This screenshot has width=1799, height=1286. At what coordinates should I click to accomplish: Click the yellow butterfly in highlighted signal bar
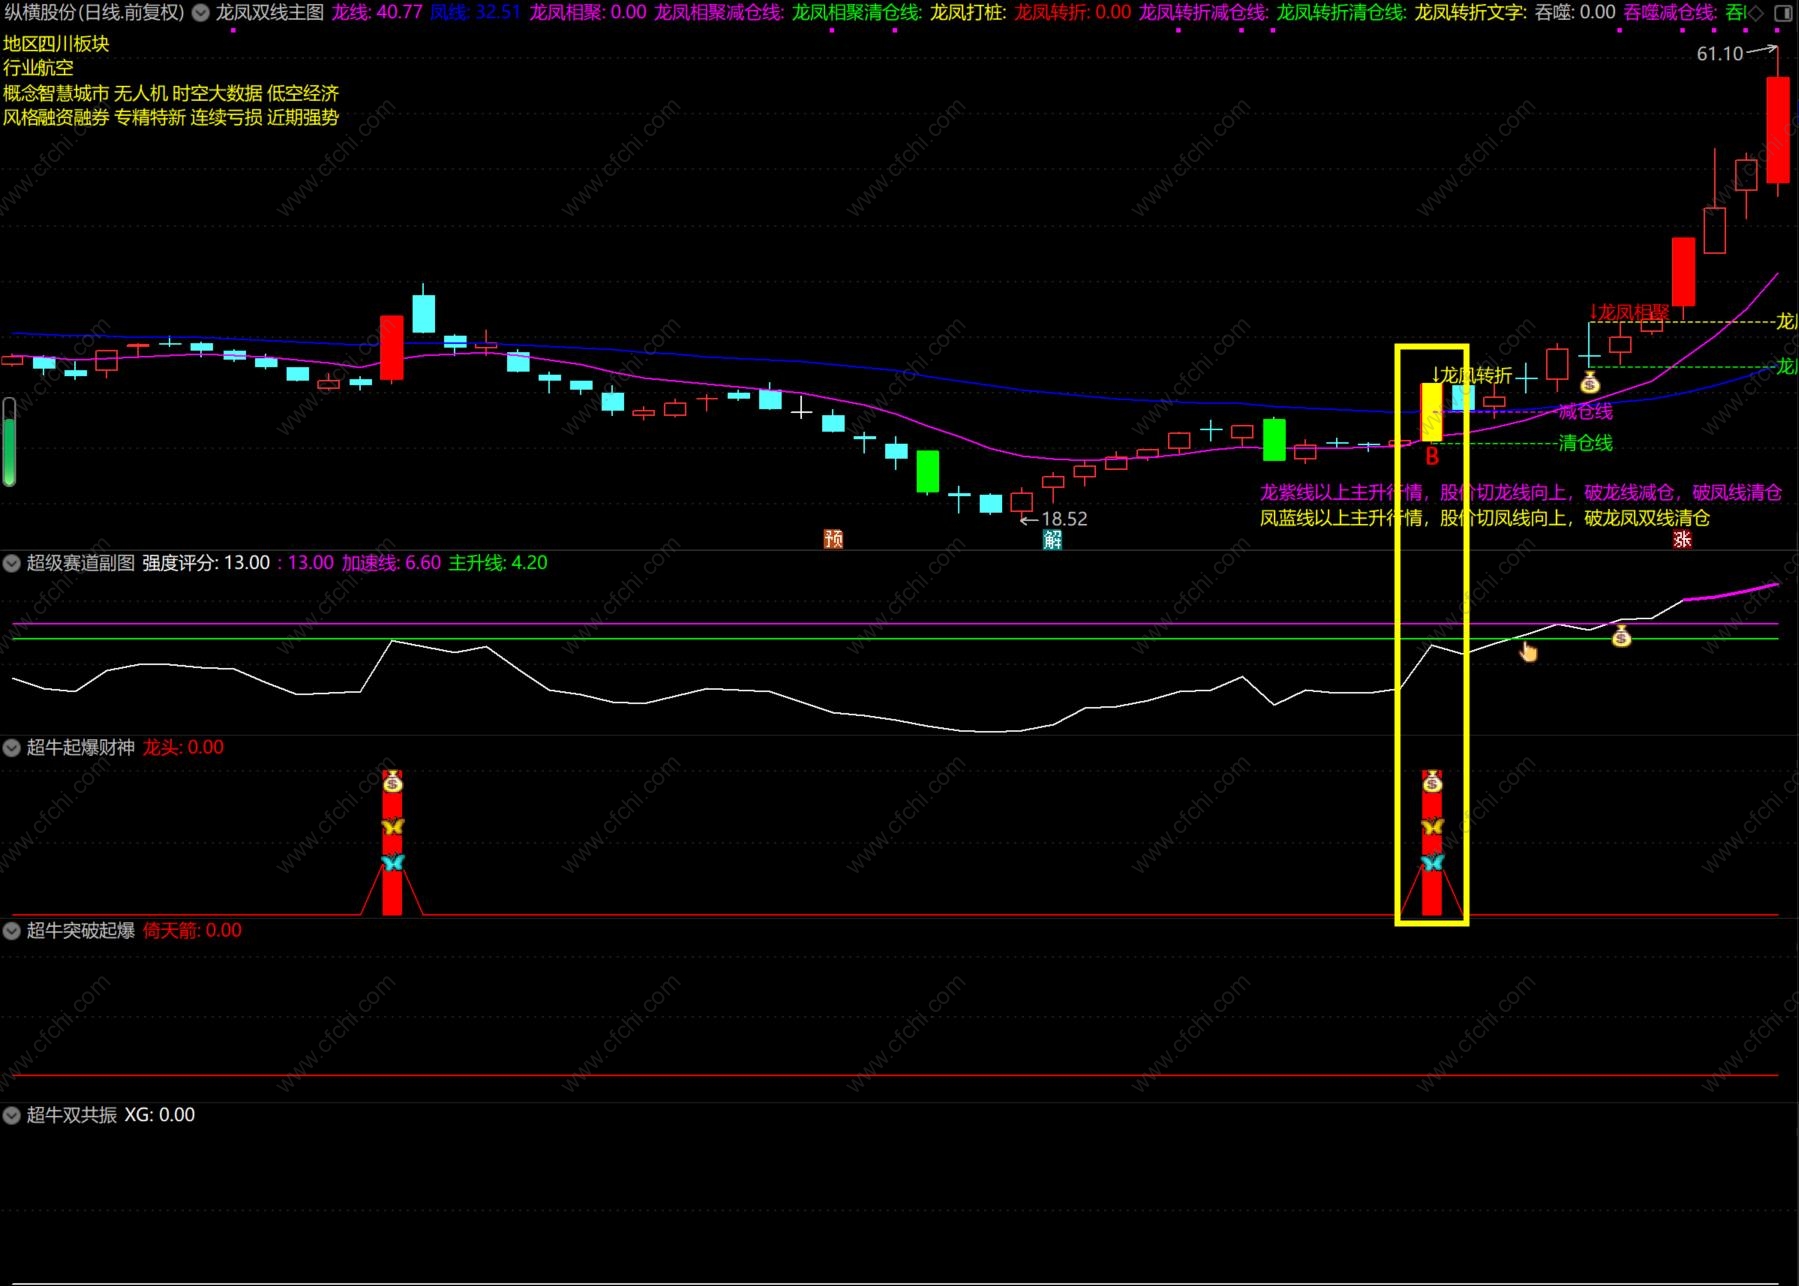[1432, 827]
